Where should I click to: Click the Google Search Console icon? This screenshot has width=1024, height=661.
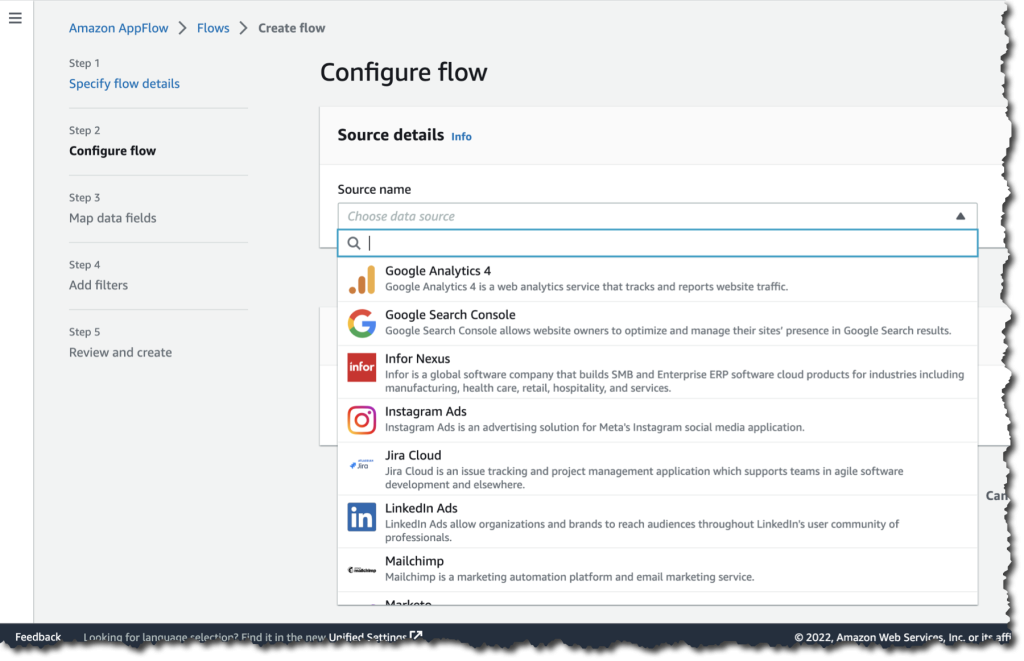click(x=361, y=323)
